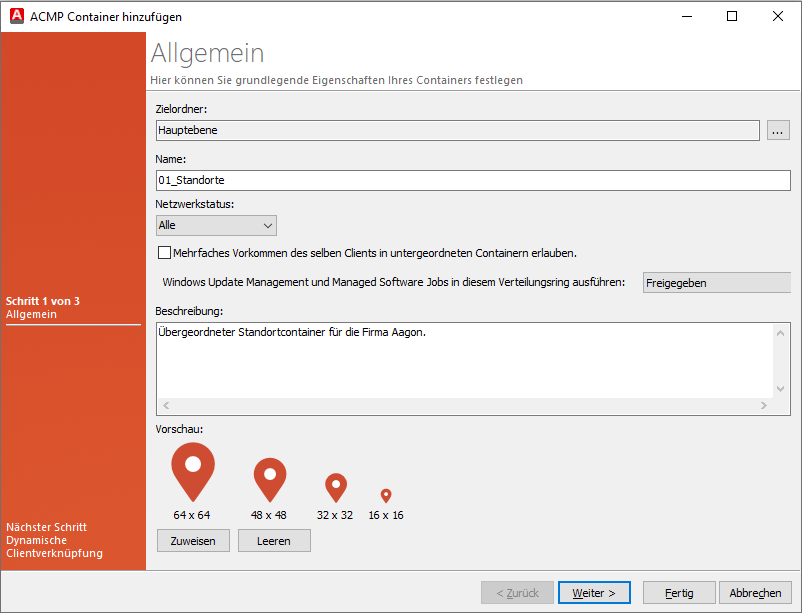Click the ACMP logo in the title bar
Viewport: 802px width, 613px height.
pos(15,16)
